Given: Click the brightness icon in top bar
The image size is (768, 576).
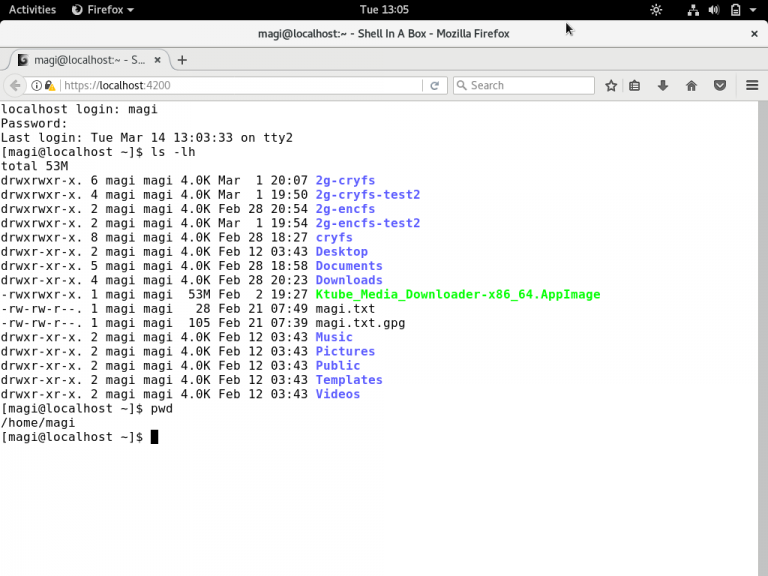Looking at the screenshot, I should pos(656,10).
